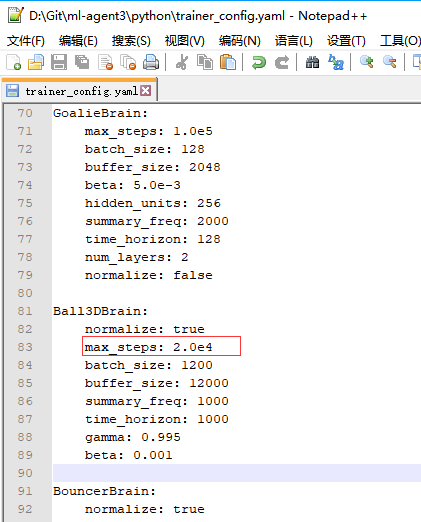This screenshot has width=421, height=522.
Task: Click the Print toolbar icon
Action: point(151,62)
